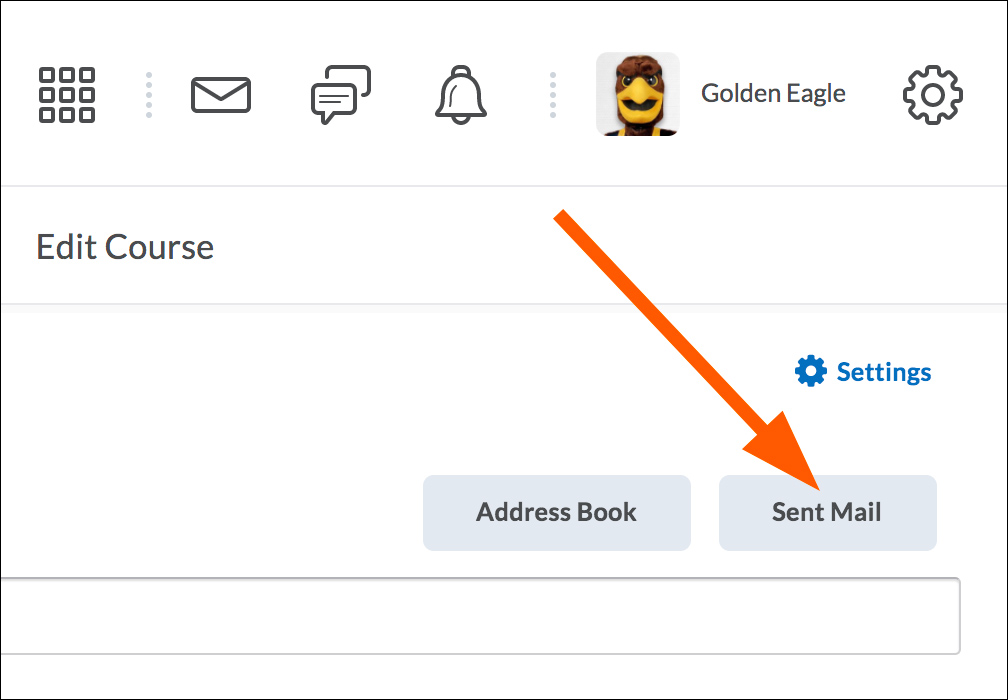Viewport: 1008px width, 700px height.
Task: Open the Golden Eagle username menu
Action: [773, 94]
